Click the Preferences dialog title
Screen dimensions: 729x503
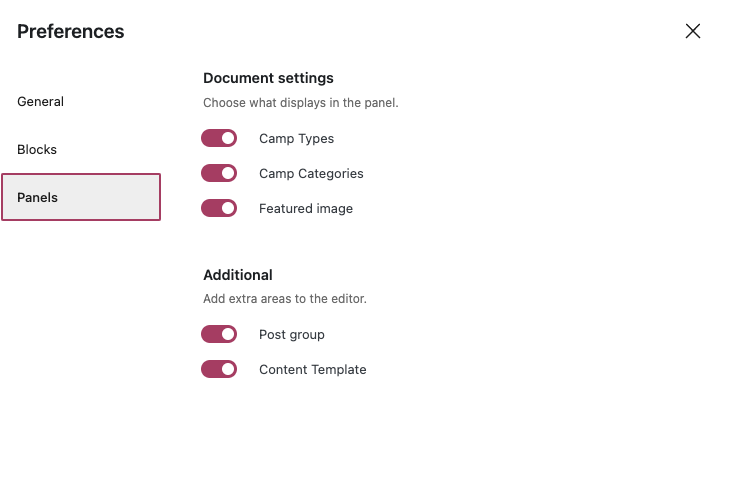(x=71, y=31)
